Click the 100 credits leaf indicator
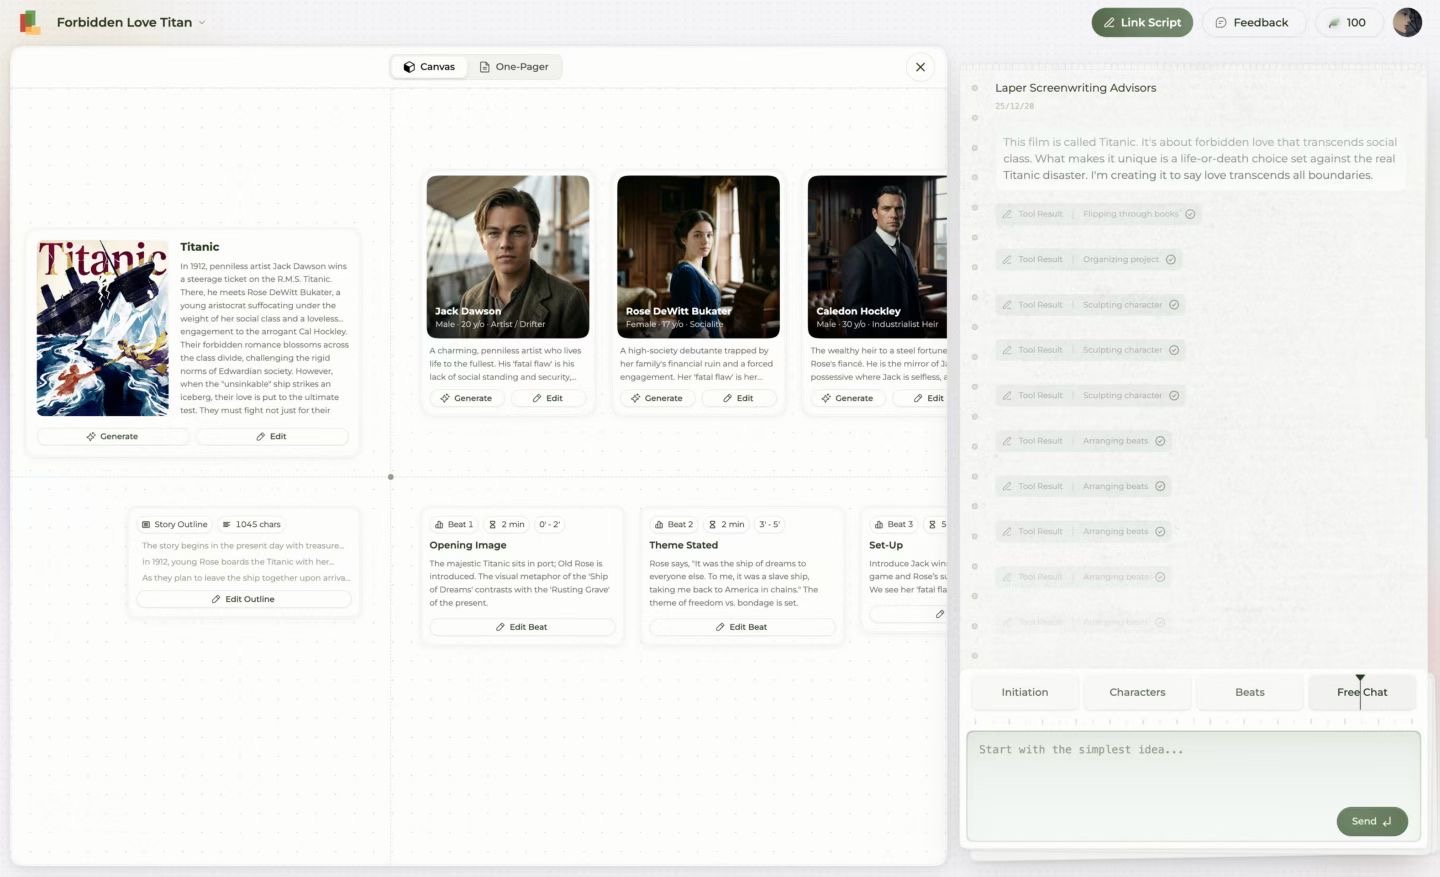This screenshot has width=1440, height=877. pos(1347,22)
